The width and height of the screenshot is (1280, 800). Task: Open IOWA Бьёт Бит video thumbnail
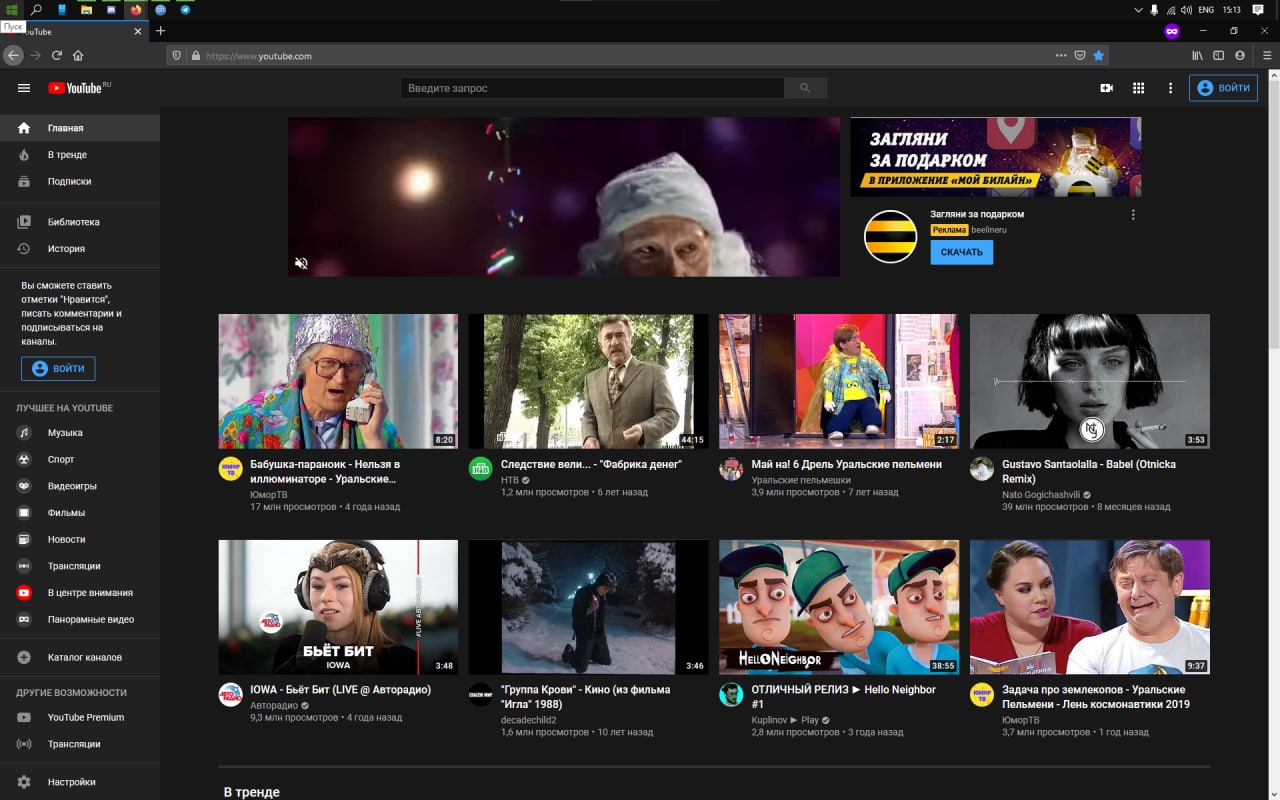[338, 607]
